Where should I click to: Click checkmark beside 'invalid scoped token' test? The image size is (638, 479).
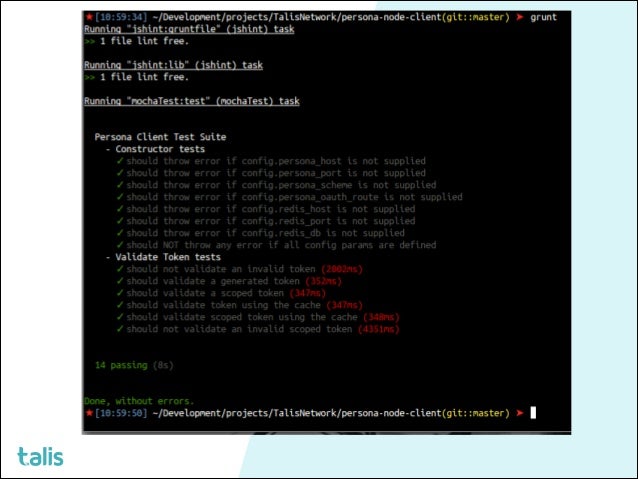120,329
